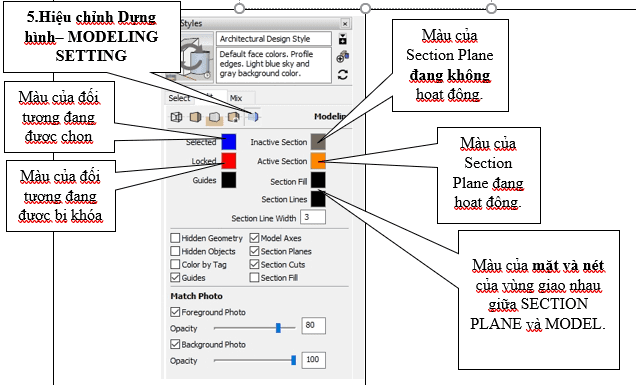
Task: Open Face settings icon in Styles
Action: (x=195, y=117)
